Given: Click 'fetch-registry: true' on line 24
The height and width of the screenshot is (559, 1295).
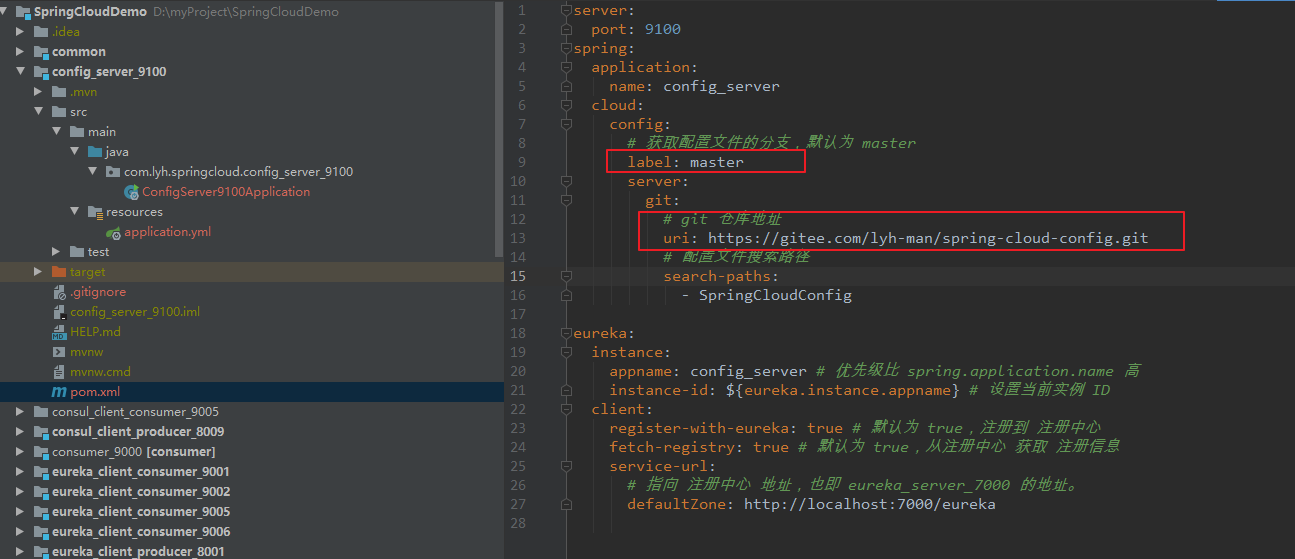Looking at the screenshot, I should (x=699, y=447).
